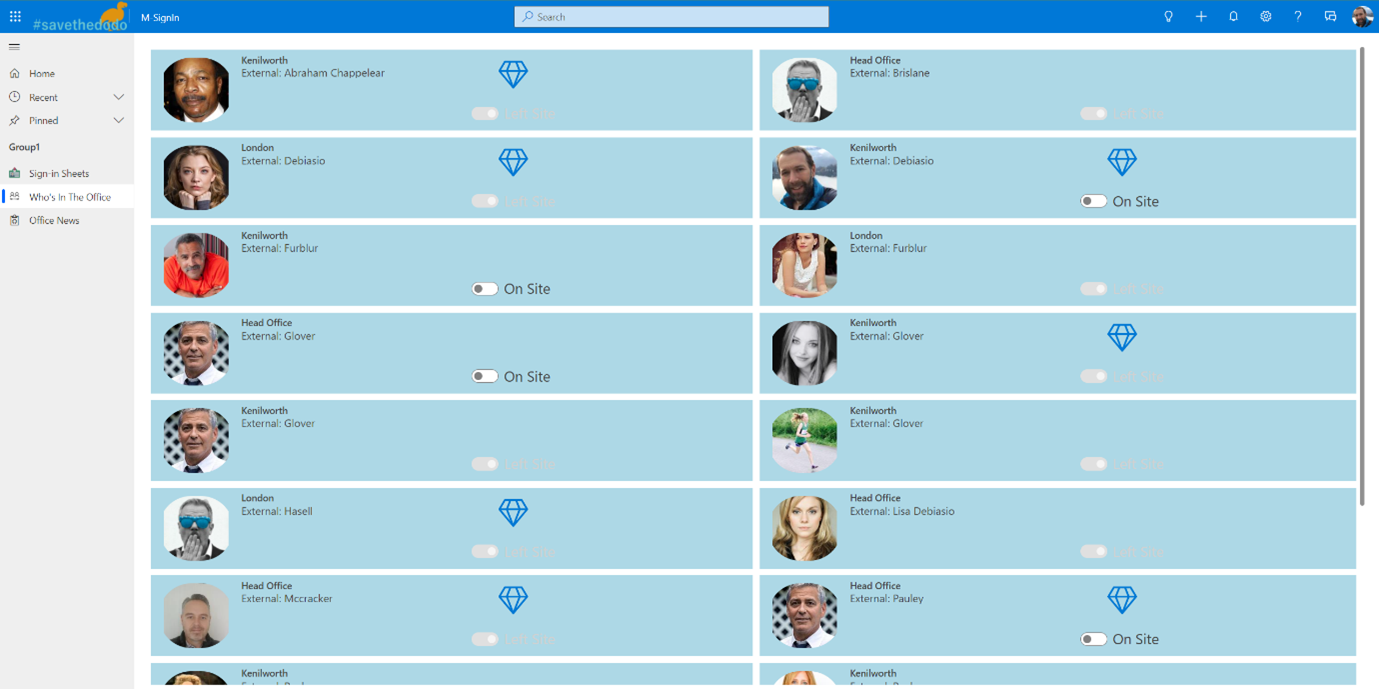
Task: Open the app launcher waffle menu
Action: point(15,16)
